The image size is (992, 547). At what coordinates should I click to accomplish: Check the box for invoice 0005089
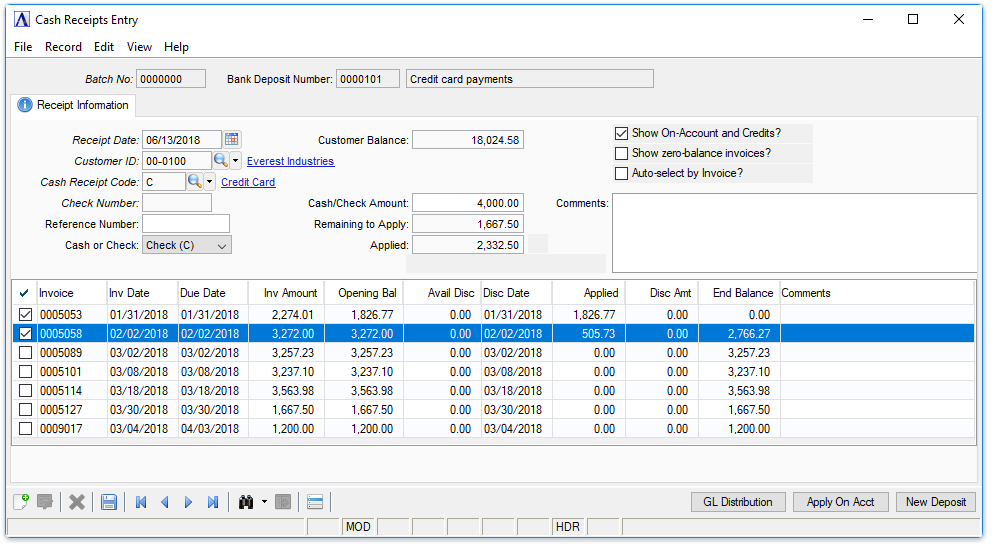[x=25, y=353]
